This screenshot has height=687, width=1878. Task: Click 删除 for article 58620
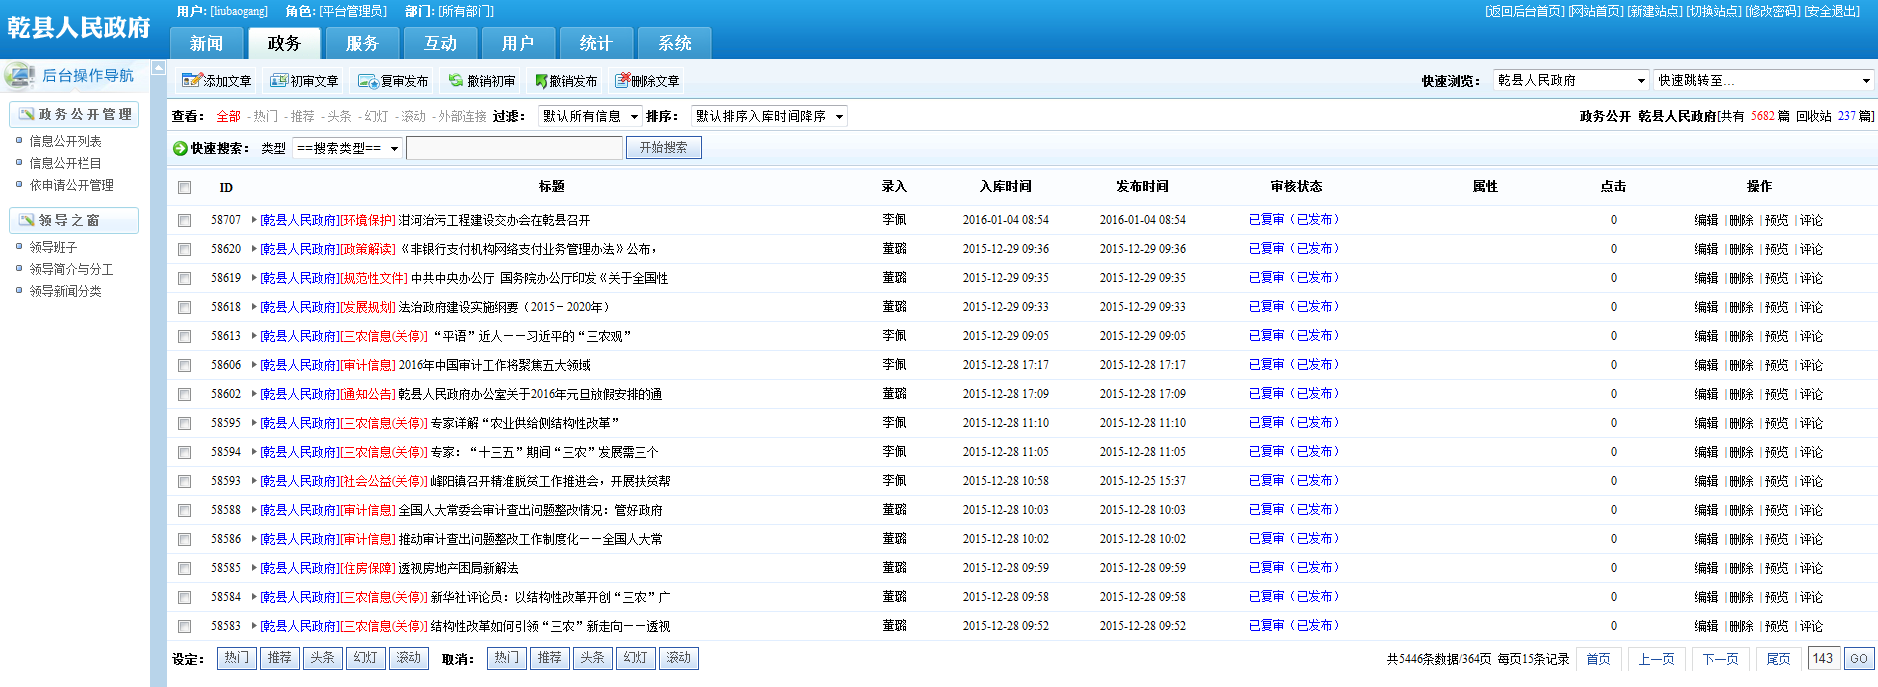tap(1741, 249)
